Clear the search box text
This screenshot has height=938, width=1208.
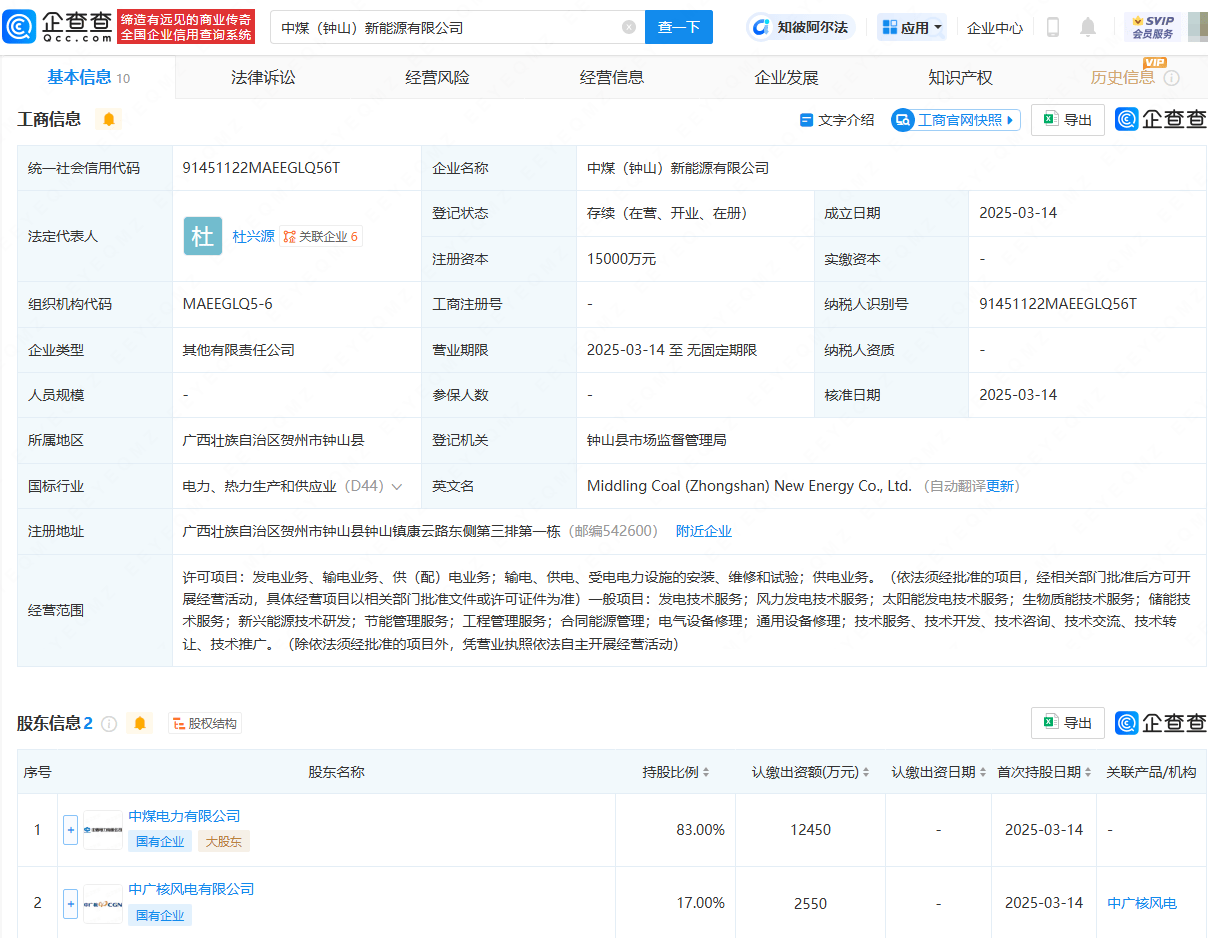click(629, 28)
